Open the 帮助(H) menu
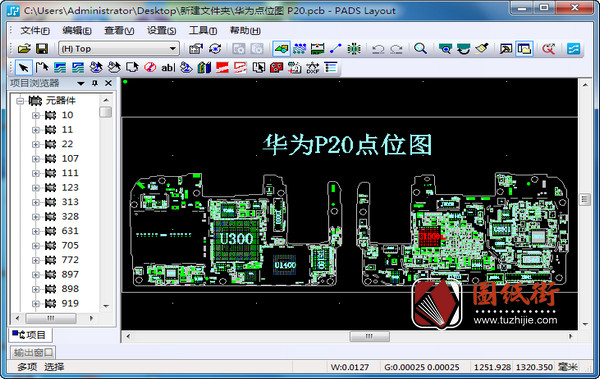 tap(245, 30)
